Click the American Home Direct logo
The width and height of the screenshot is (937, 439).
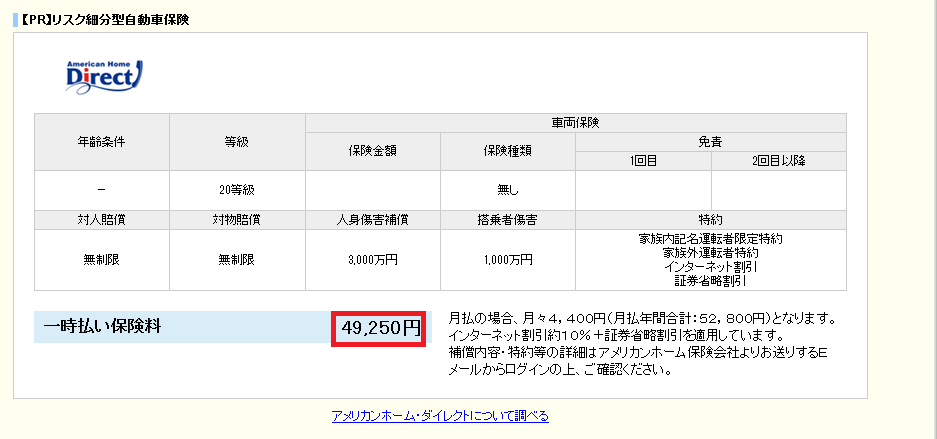(104, 75)
